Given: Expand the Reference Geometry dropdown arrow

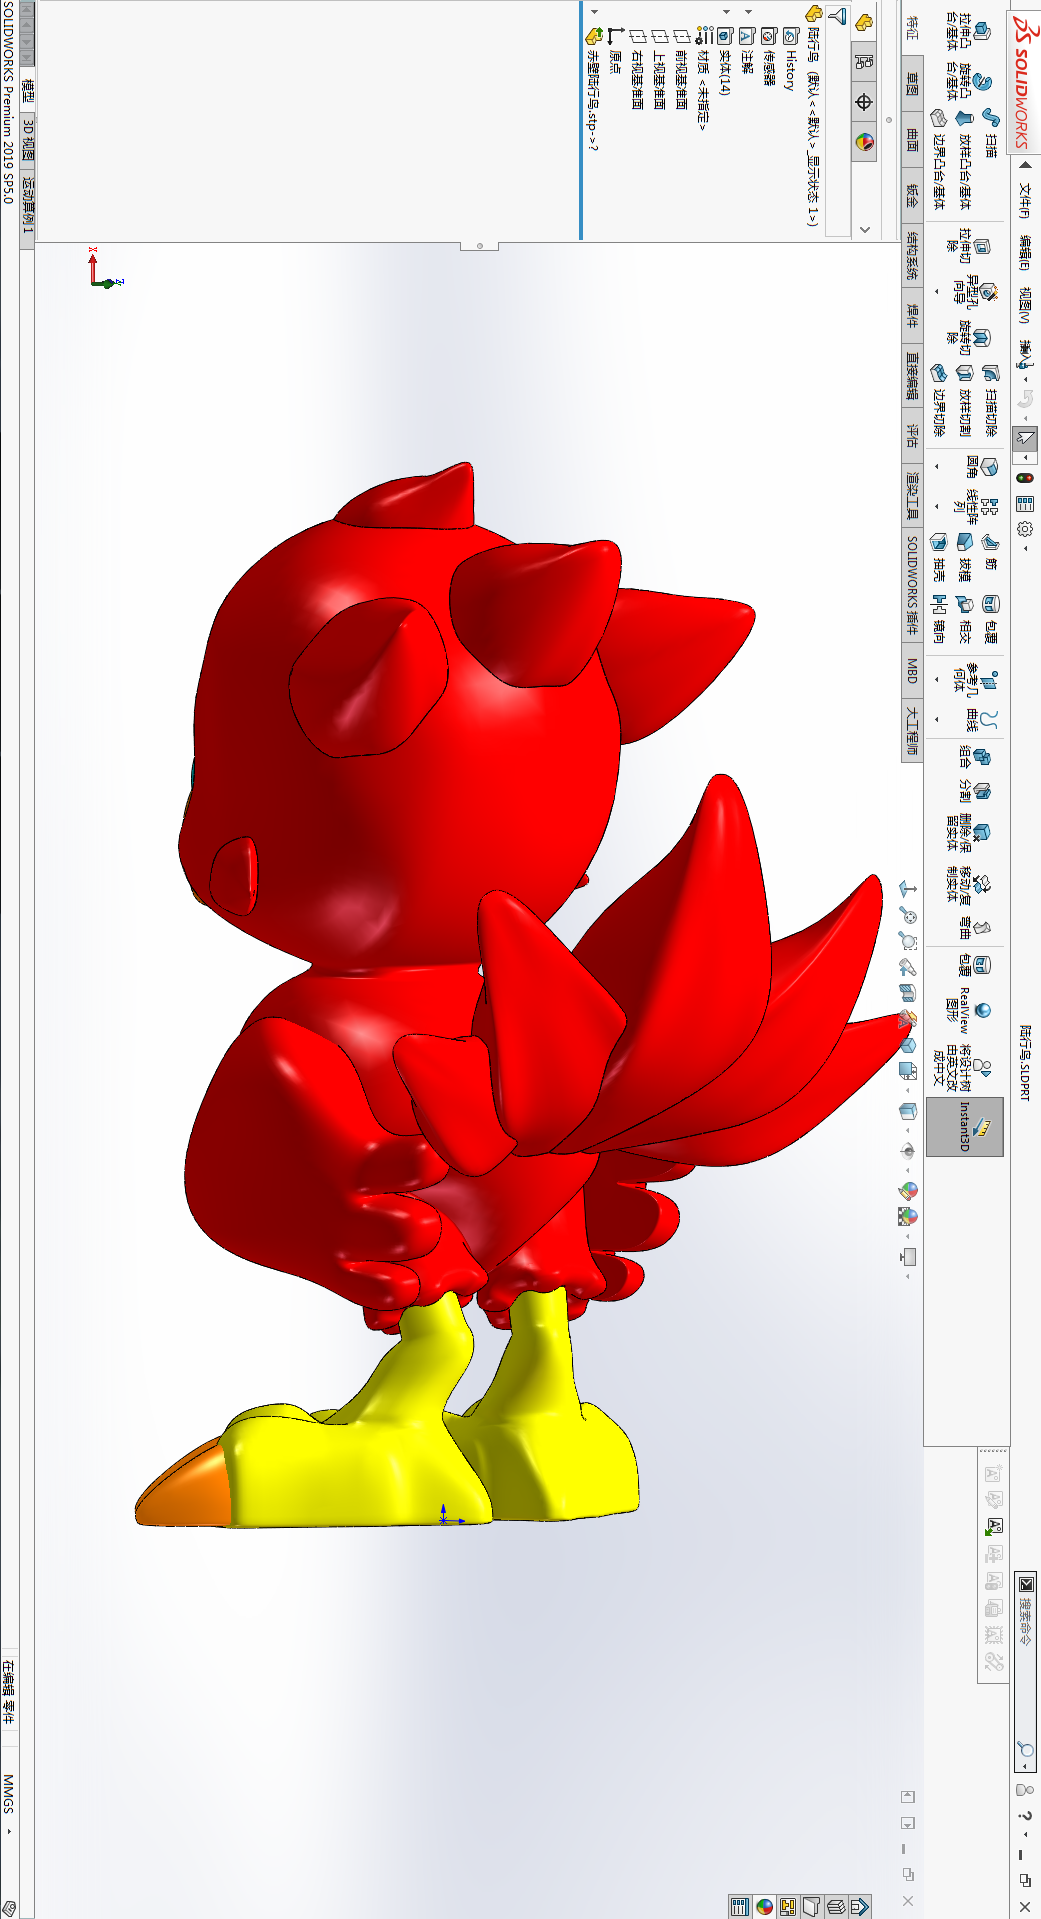Looking at the screenshot, I should click(x=937, y=680).
